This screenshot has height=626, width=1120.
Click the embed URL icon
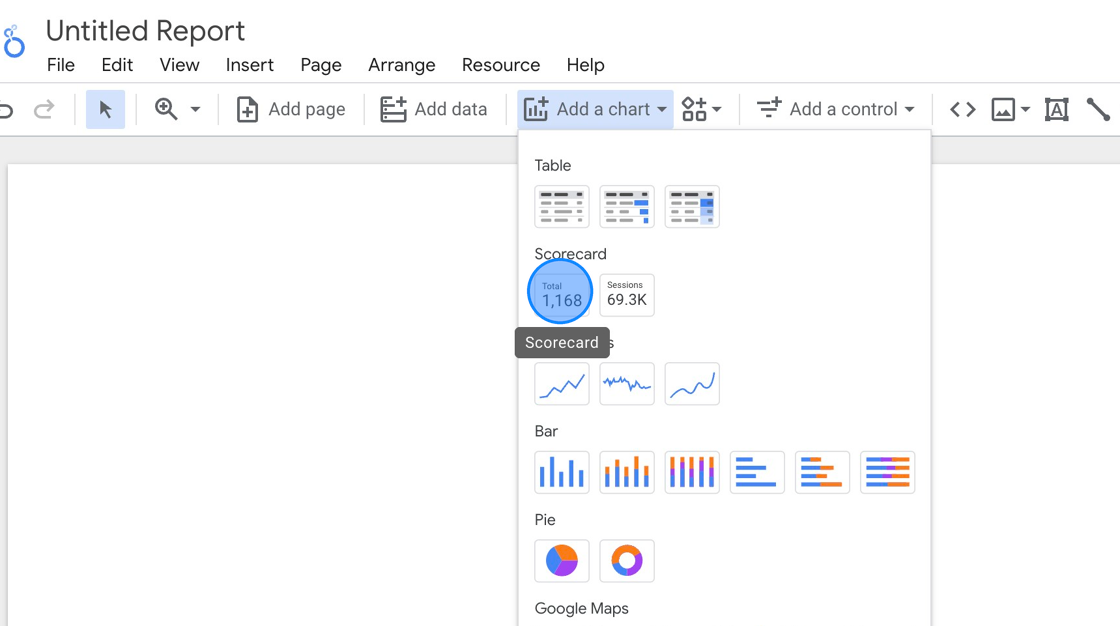click(x=961, y=109)
